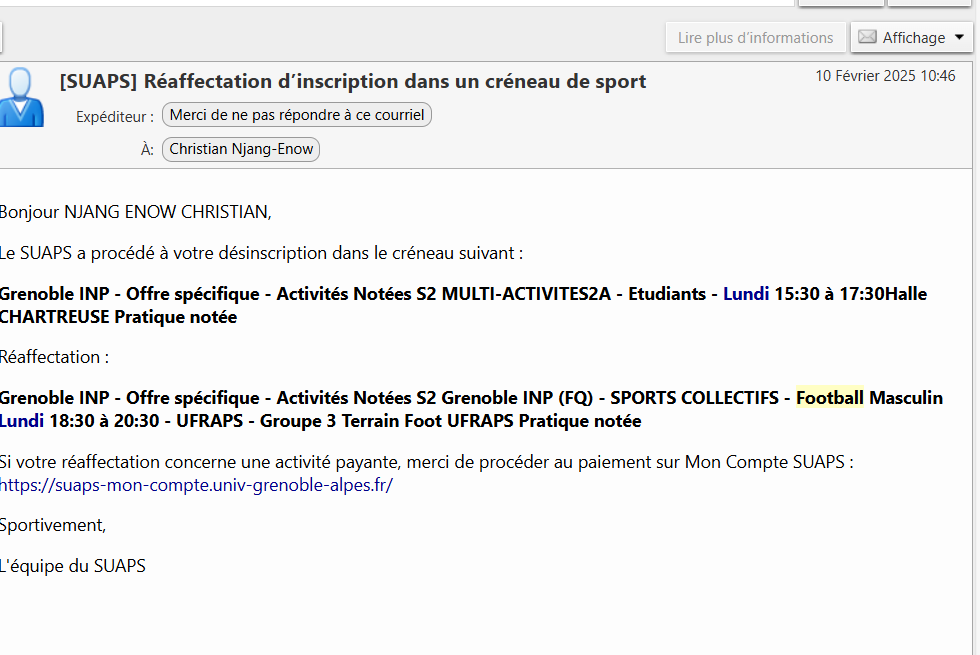Screen dimensions: 980x655
Task: Open the suaps-mon-compte.univ-grenoble-alpes.fr link
Action: pos(196,485)
